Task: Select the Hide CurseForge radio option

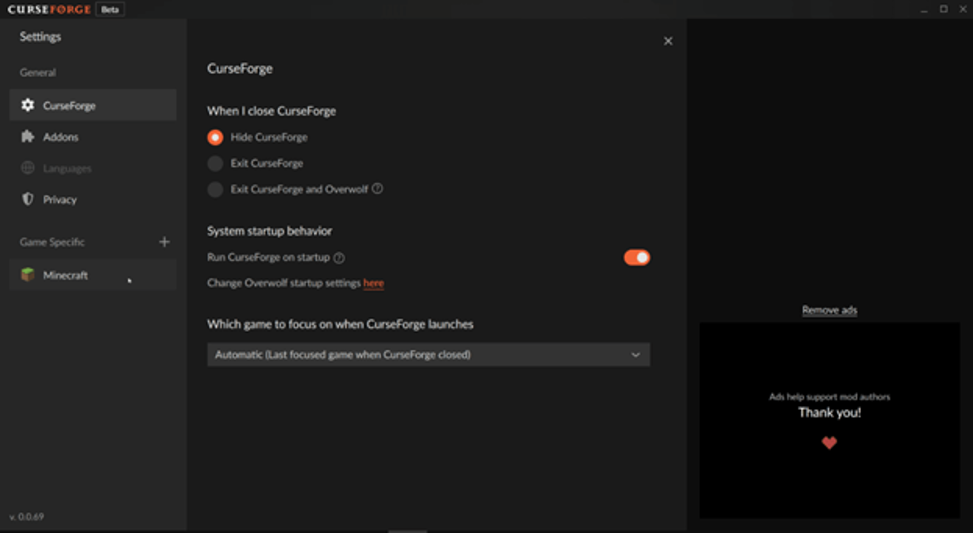Action: (215, 137)
